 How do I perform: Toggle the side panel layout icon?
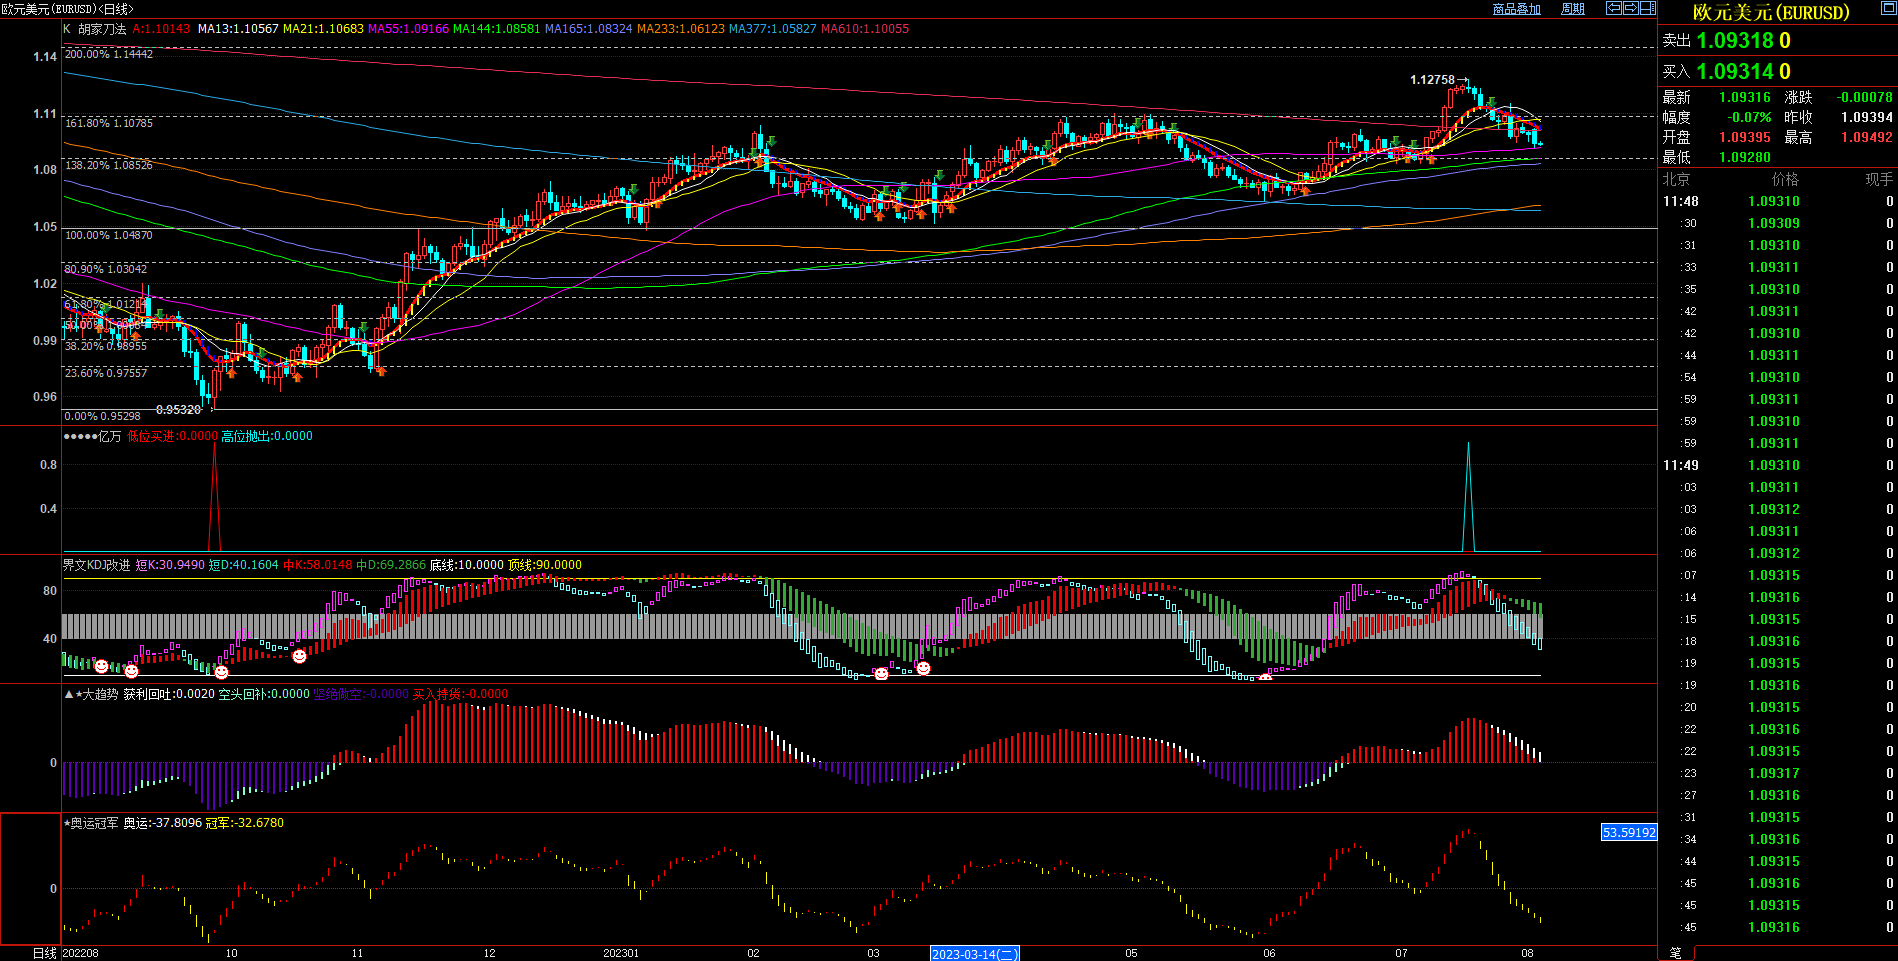(1647, 8)
